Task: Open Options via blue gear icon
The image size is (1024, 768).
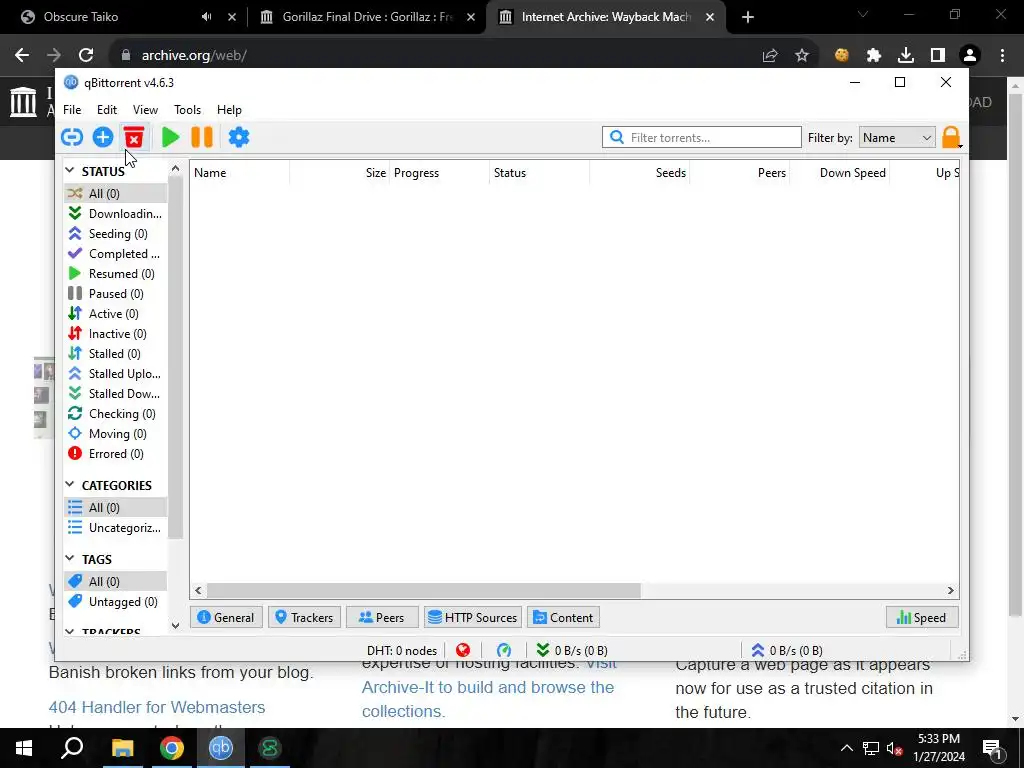Action: [239, 137]
